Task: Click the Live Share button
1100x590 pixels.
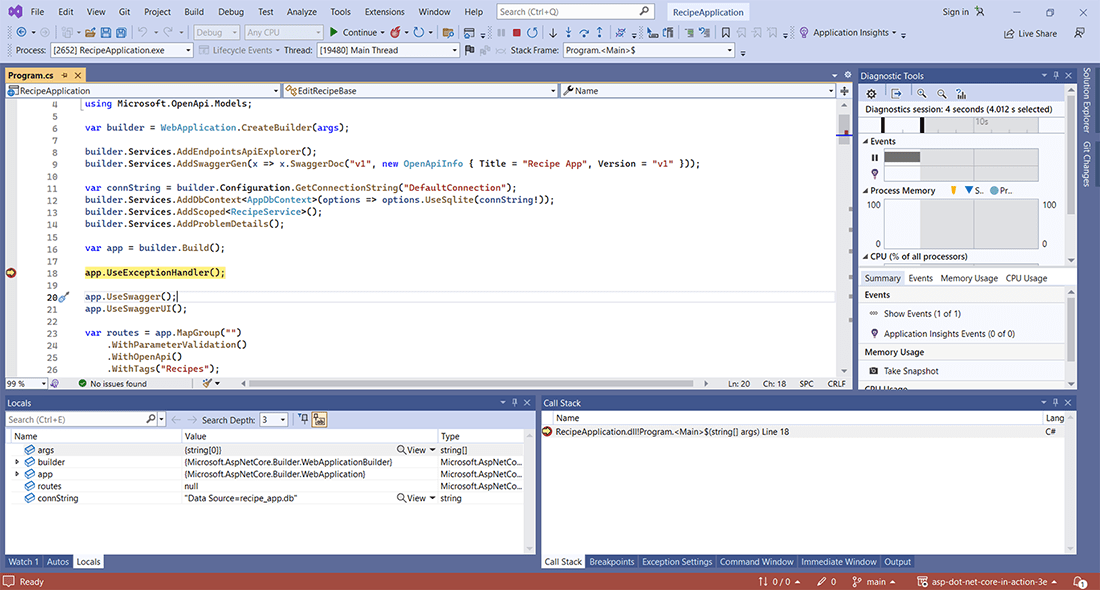Action: pos(1031,33)
